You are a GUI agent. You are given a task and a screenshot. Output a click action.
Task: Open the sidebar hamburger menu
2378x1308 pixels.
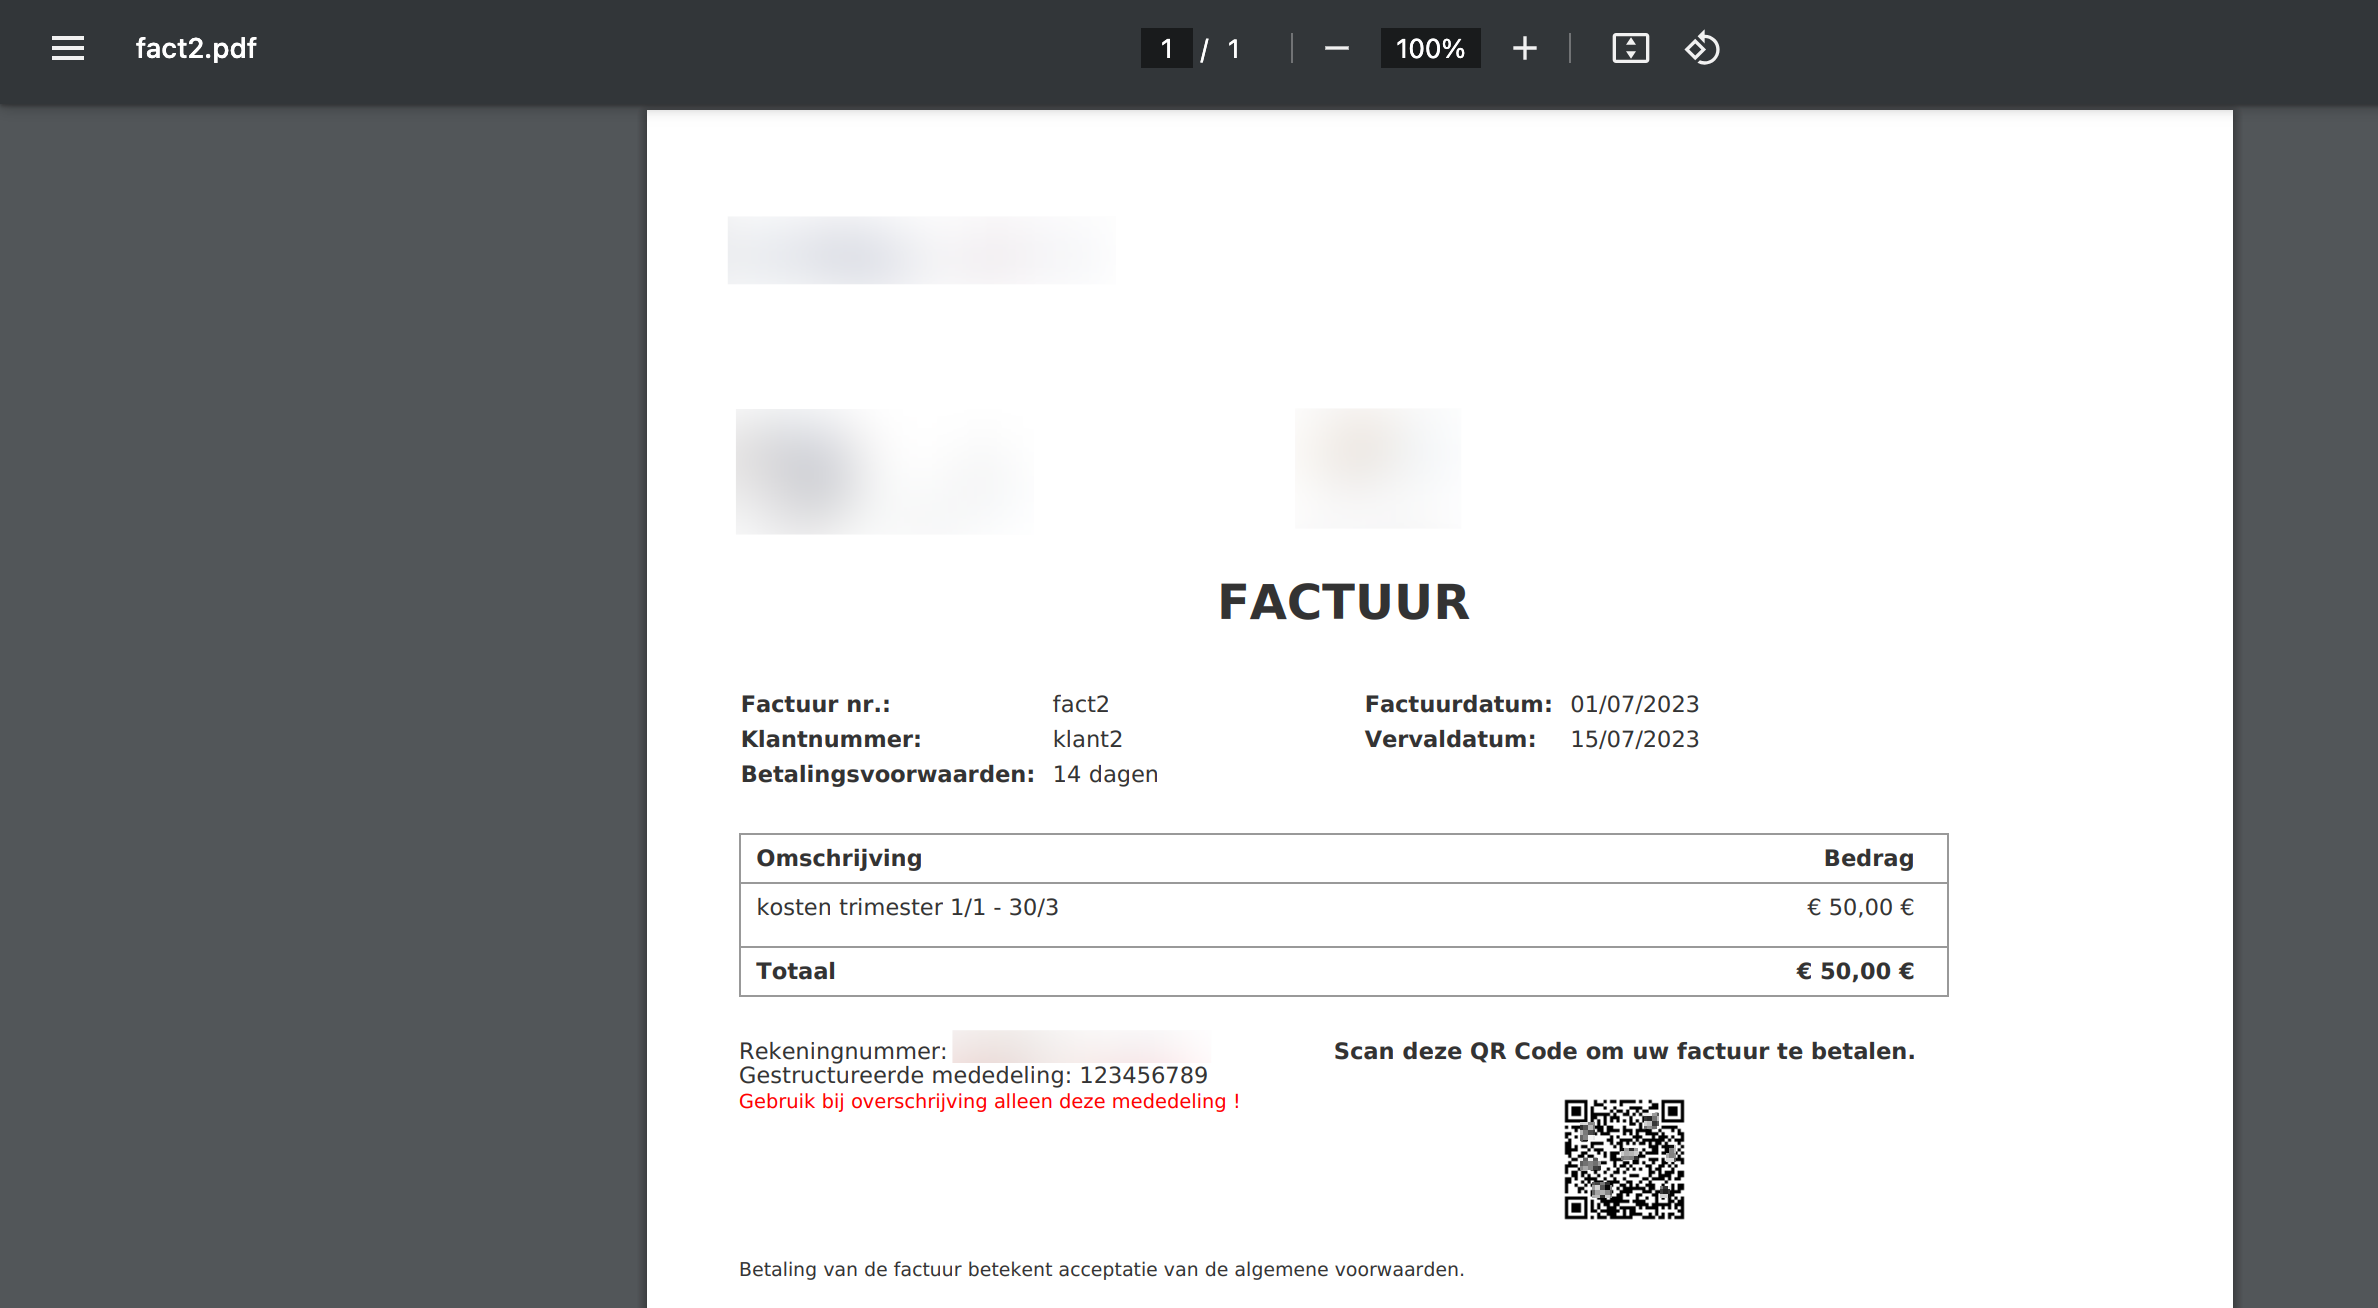[68, 48]
